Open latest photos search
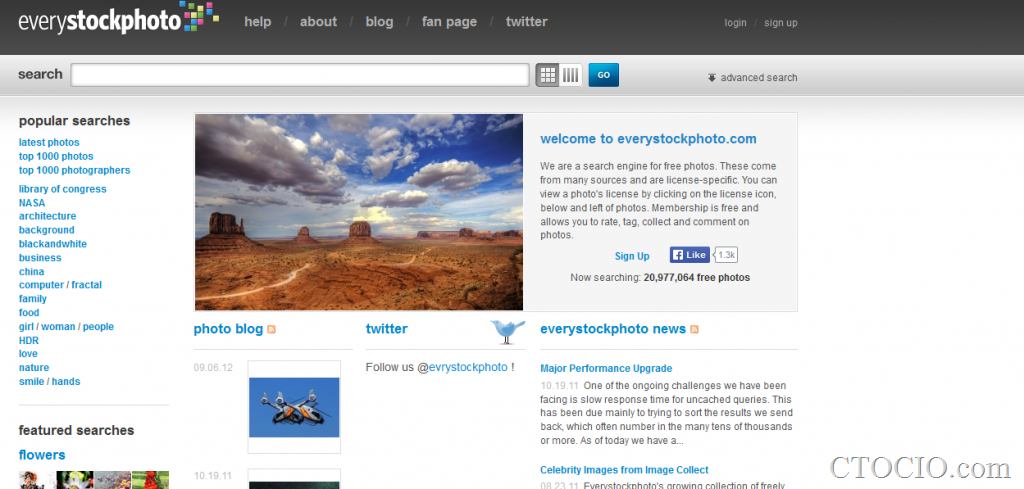The image size is (1024, 489). pyautogui.click(x=49, y=142)
